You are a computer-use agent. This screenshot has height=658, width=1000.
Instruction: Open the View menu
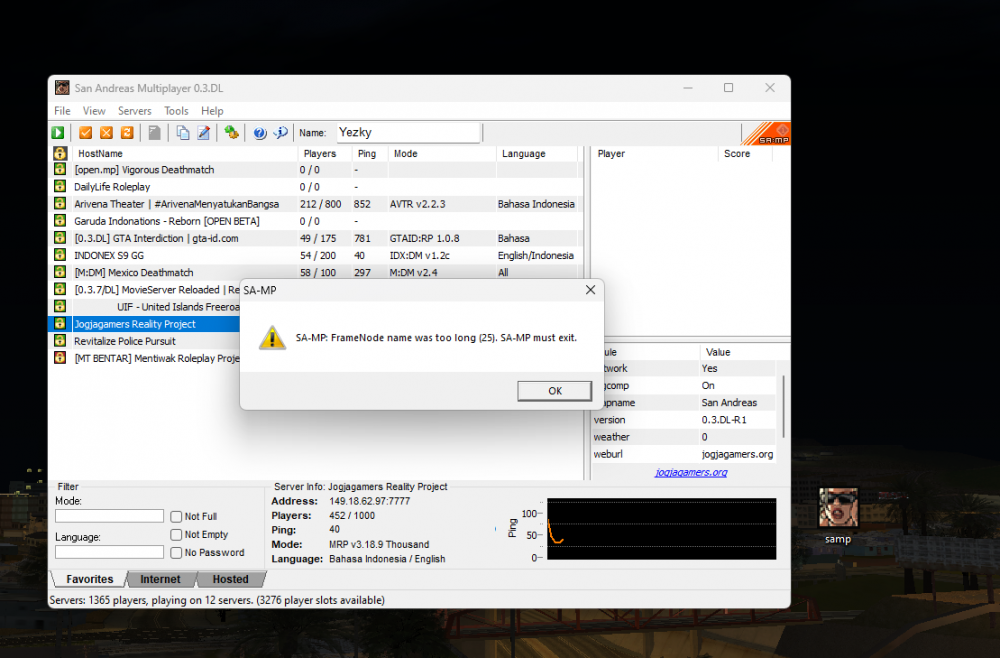point(94,111)
